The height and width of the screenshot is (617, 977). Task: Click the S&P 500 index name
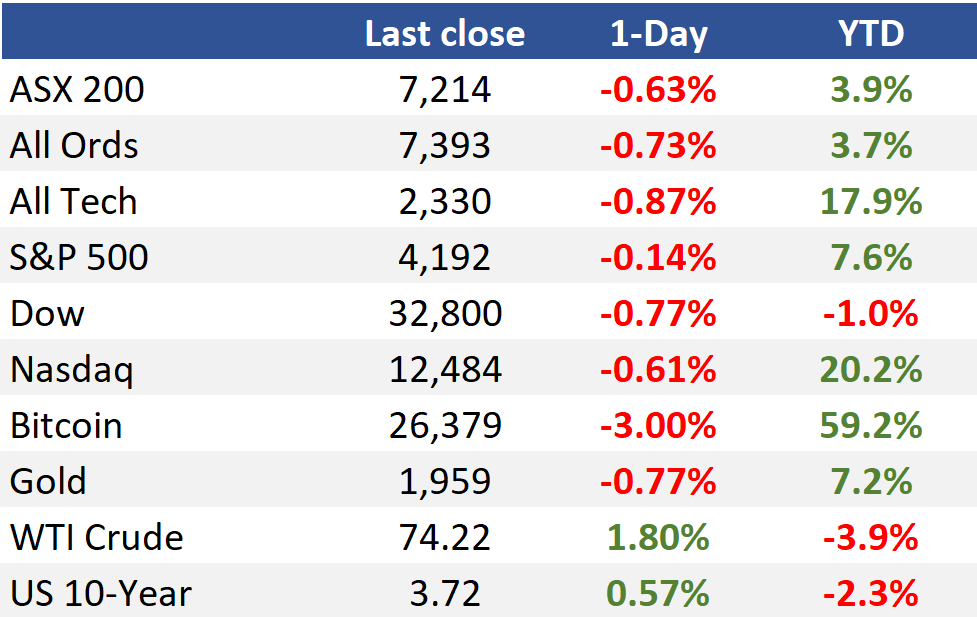79,258
